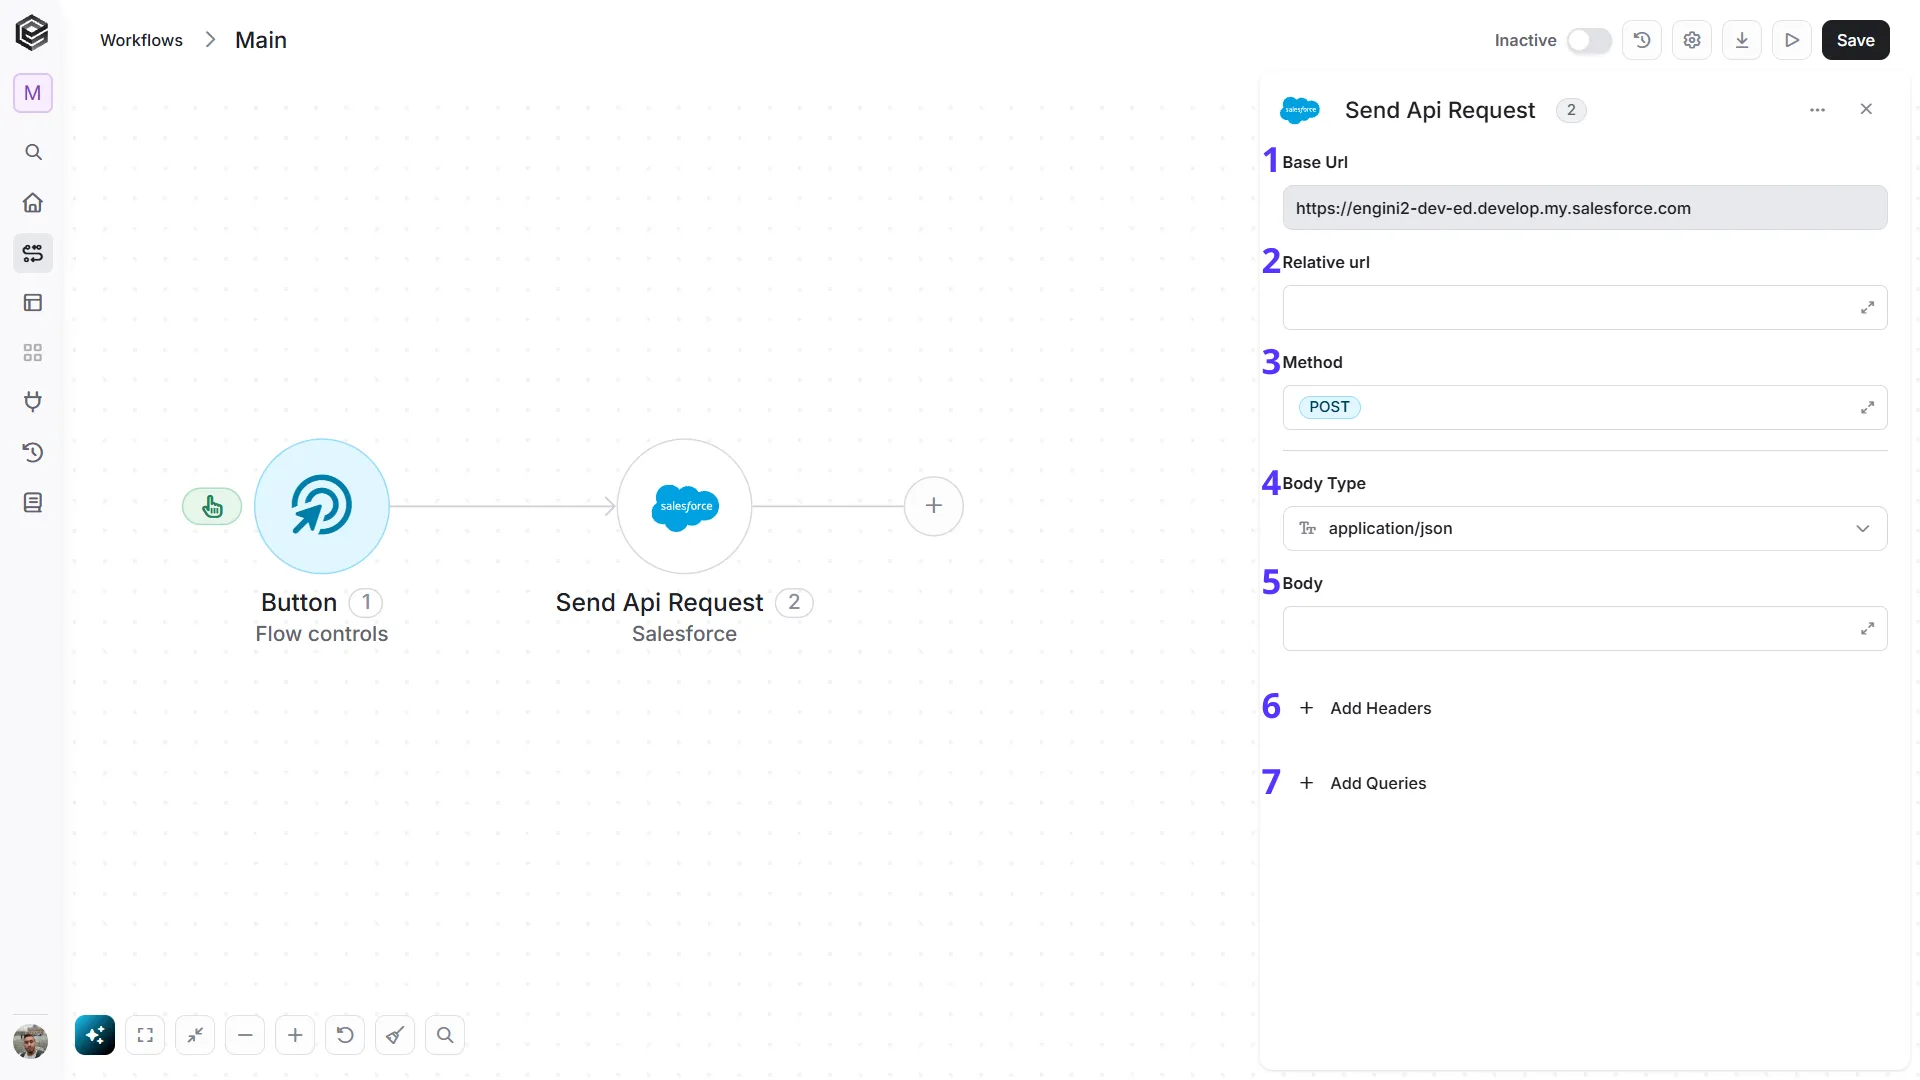
Task: Open the Body Type dropdown
Action: 1585,529
